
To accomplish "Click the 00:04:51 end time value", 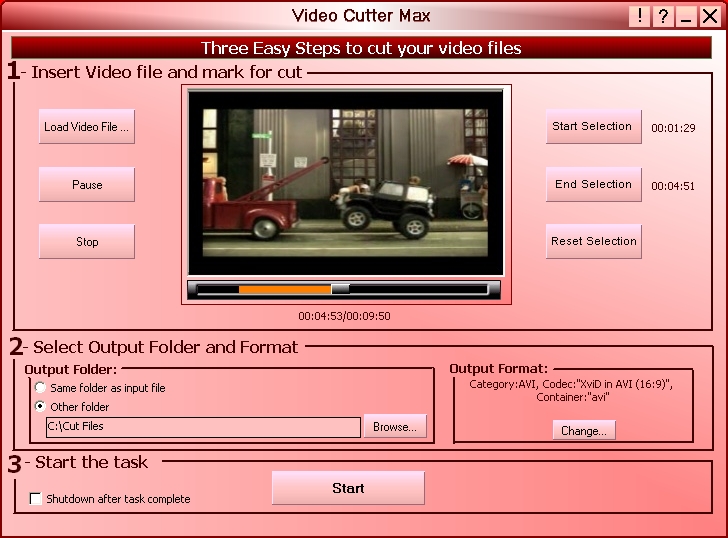I will [673, 186].
